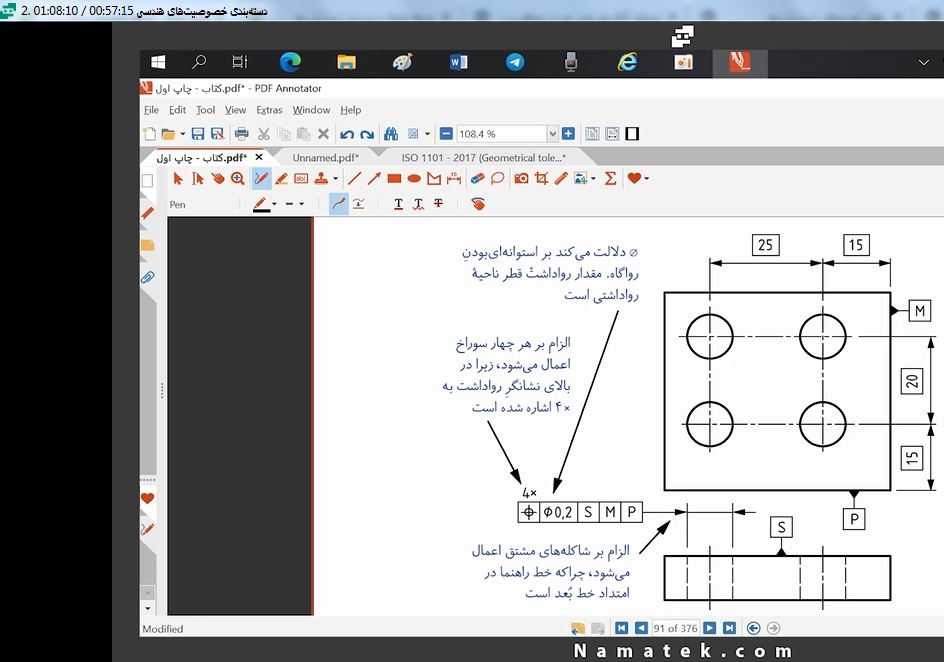The width and height of the screenshot is (944, 662).
Task: Show hidden icons chevron on taskbar
Action: (x=924, y=63)
